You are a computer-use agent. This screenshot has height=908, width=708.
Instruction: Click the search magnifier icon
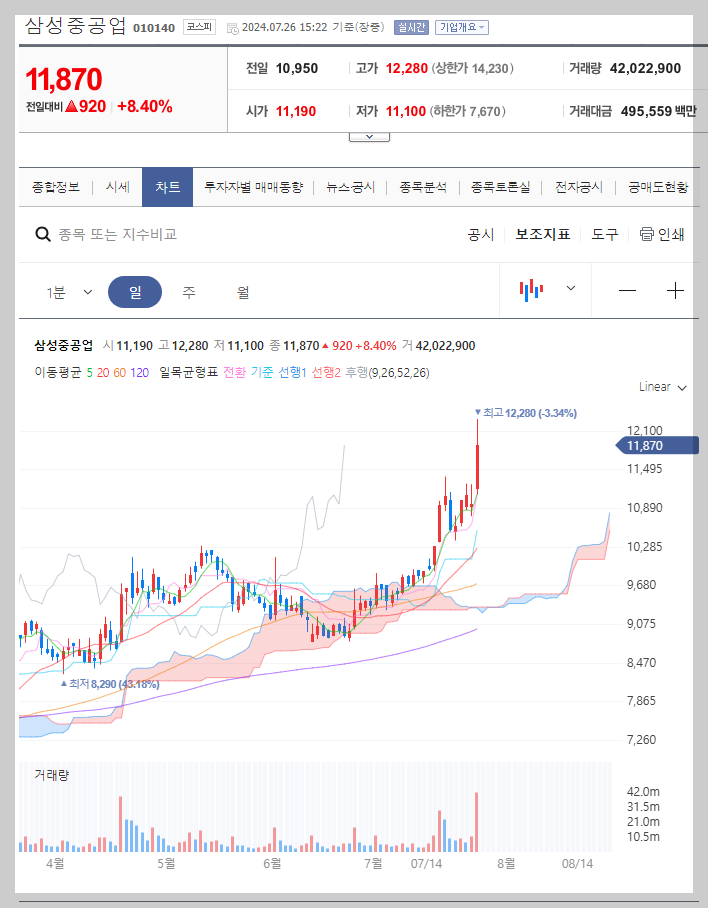(43, 235)
